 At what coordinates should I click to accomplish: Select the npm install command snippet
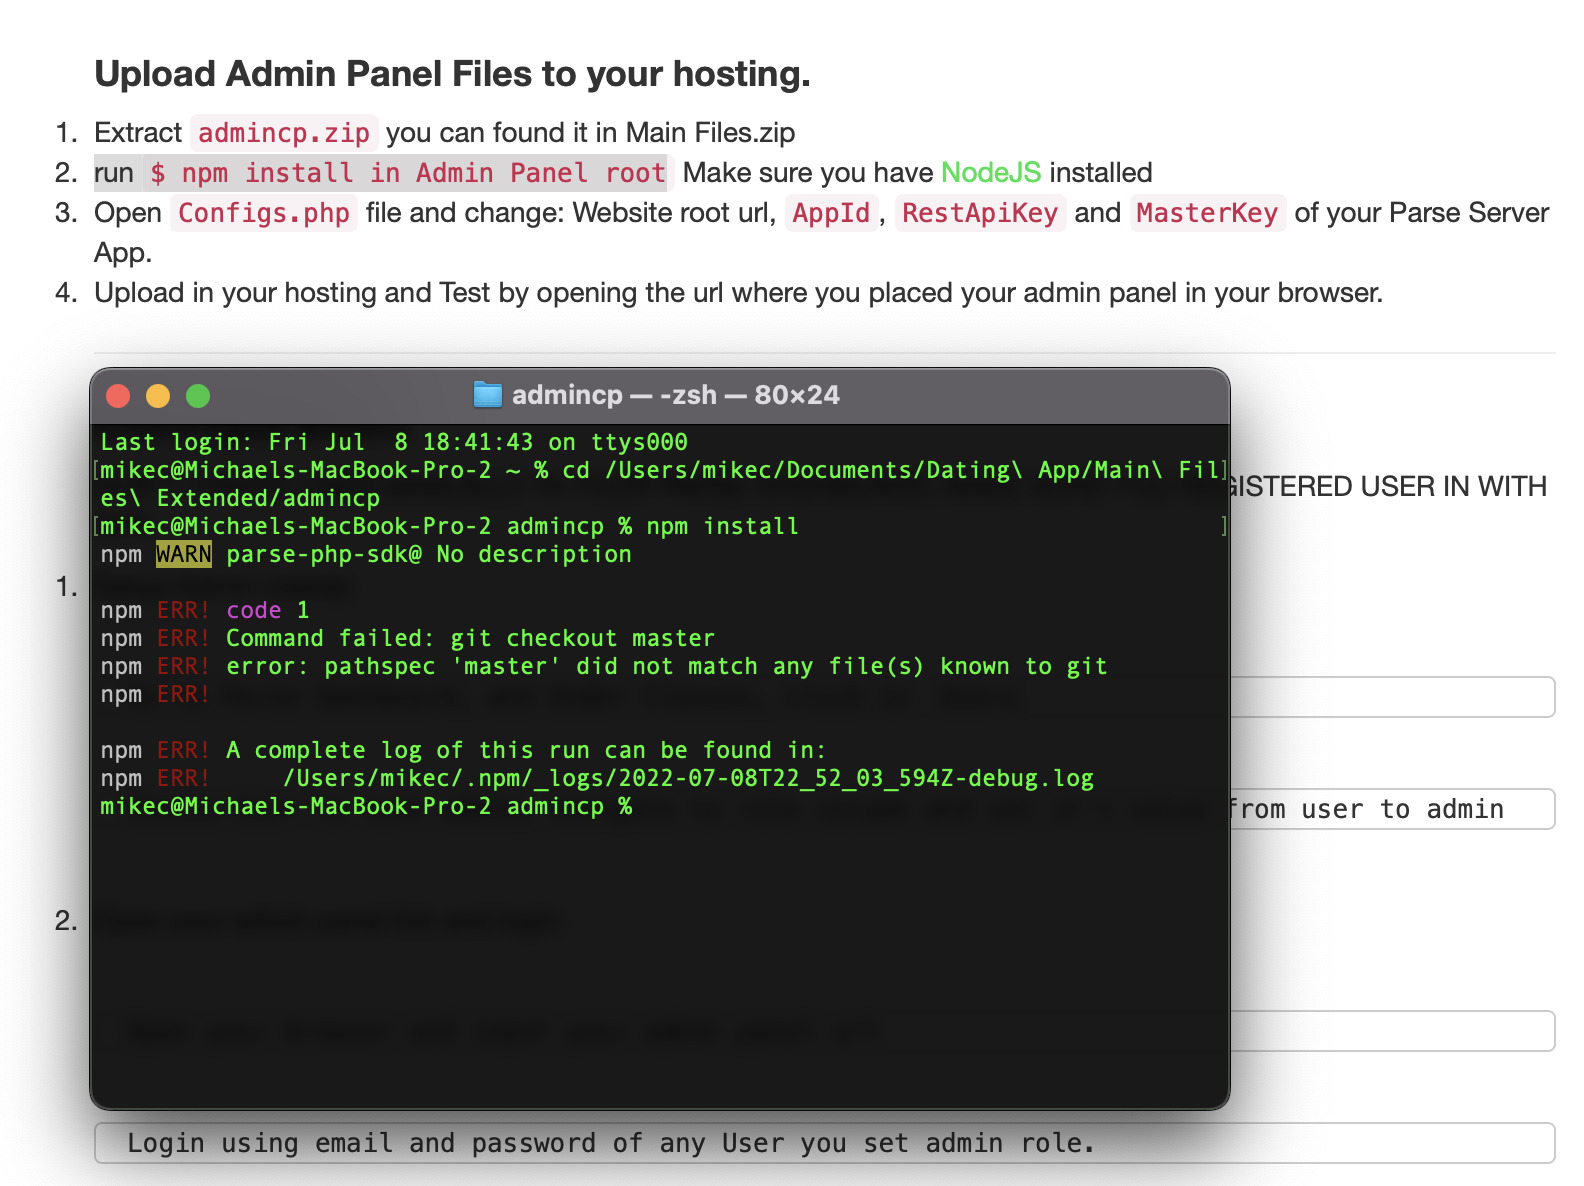coord(408,173)
